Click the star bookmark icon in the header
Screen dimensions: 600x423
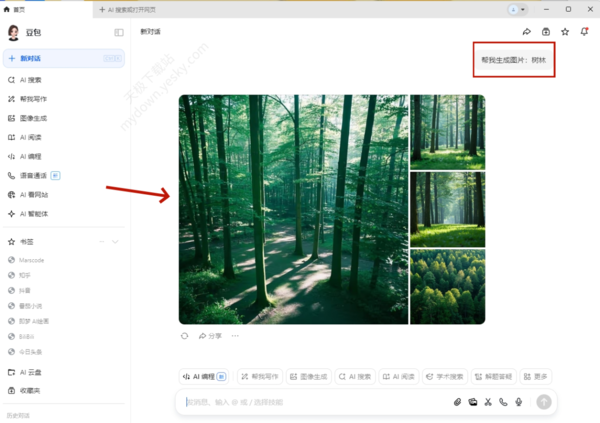tap(565, 32)
